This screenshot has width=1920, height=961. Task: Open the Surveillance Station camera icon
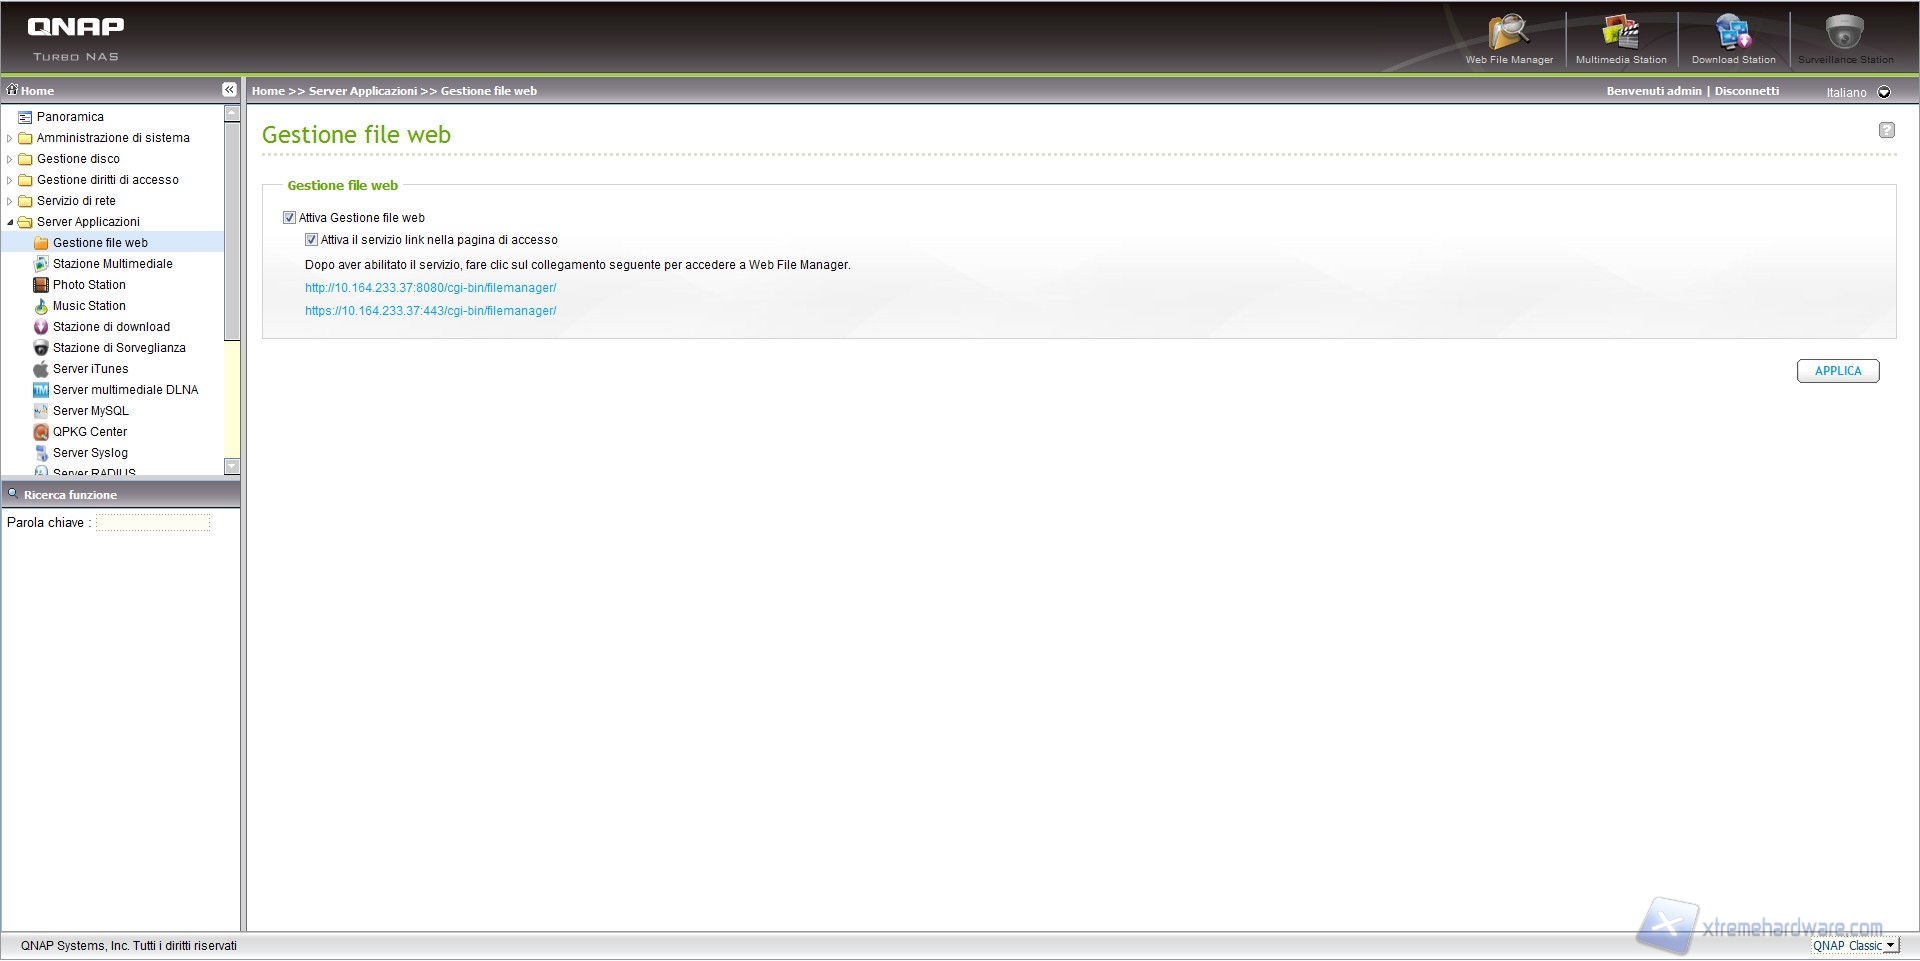1844,34
